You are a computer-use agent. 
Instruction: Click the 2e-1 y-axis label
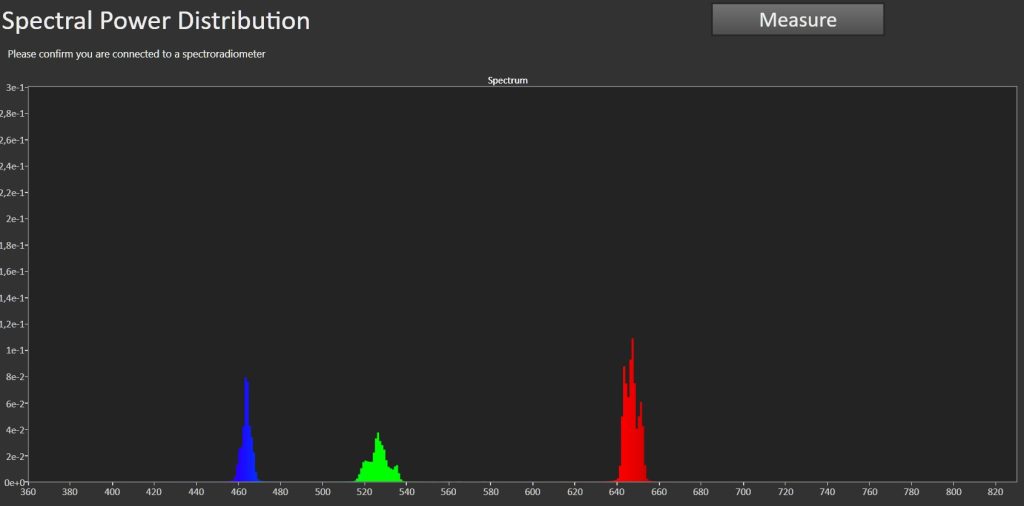13,219
